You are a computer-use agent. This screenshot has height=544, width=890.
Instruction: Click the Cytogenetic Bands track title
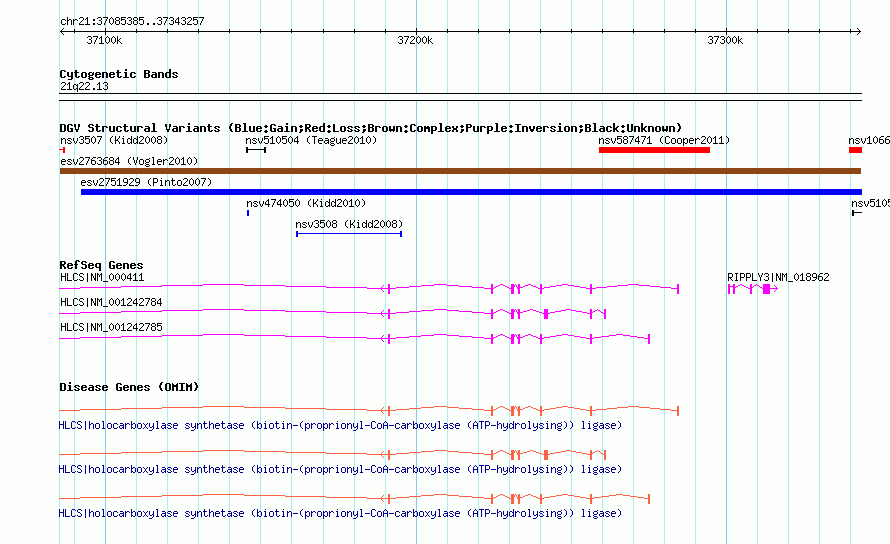pyautogui.click(x=119, y=74)
